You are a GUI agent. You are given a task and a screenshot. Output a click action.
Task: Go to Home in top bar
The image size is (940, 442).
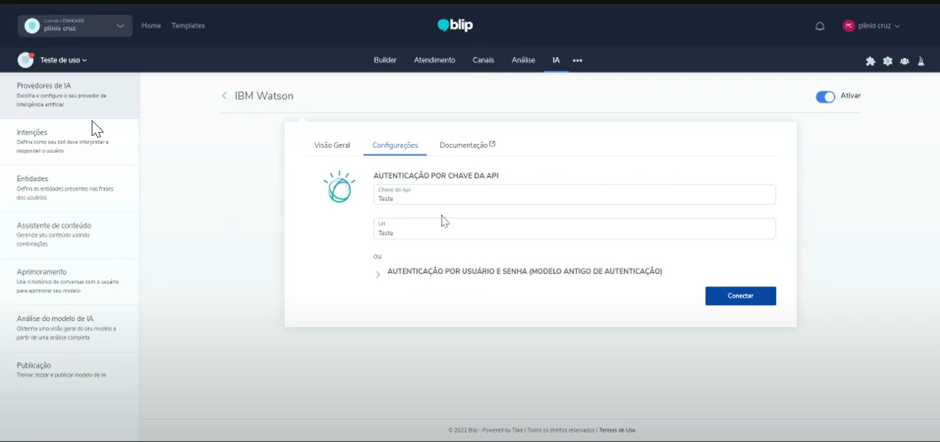(x=151, y=26)
